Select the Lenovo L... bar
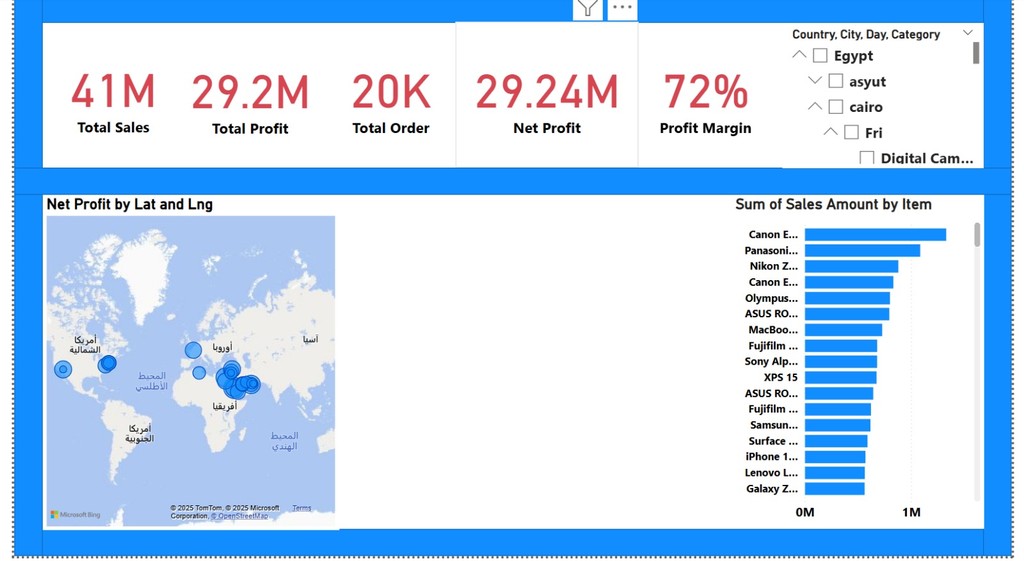The image size is (1024, 561). [835, 473]
